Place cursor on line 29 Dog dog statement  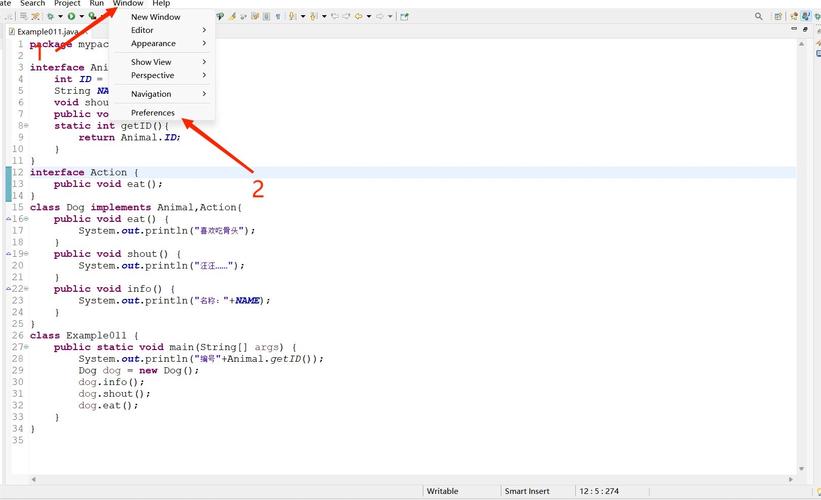(138, 370)
